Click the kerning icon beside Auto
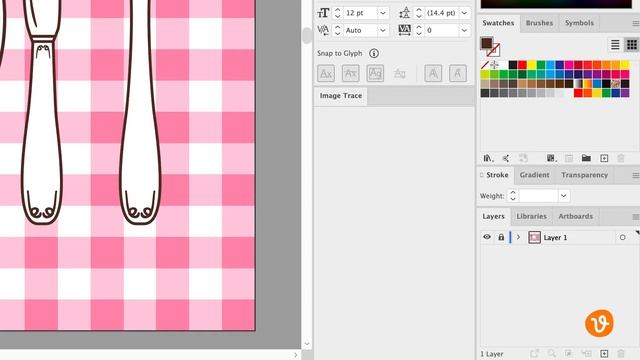This screenshot has width=640, height=360. pos(323,30)
